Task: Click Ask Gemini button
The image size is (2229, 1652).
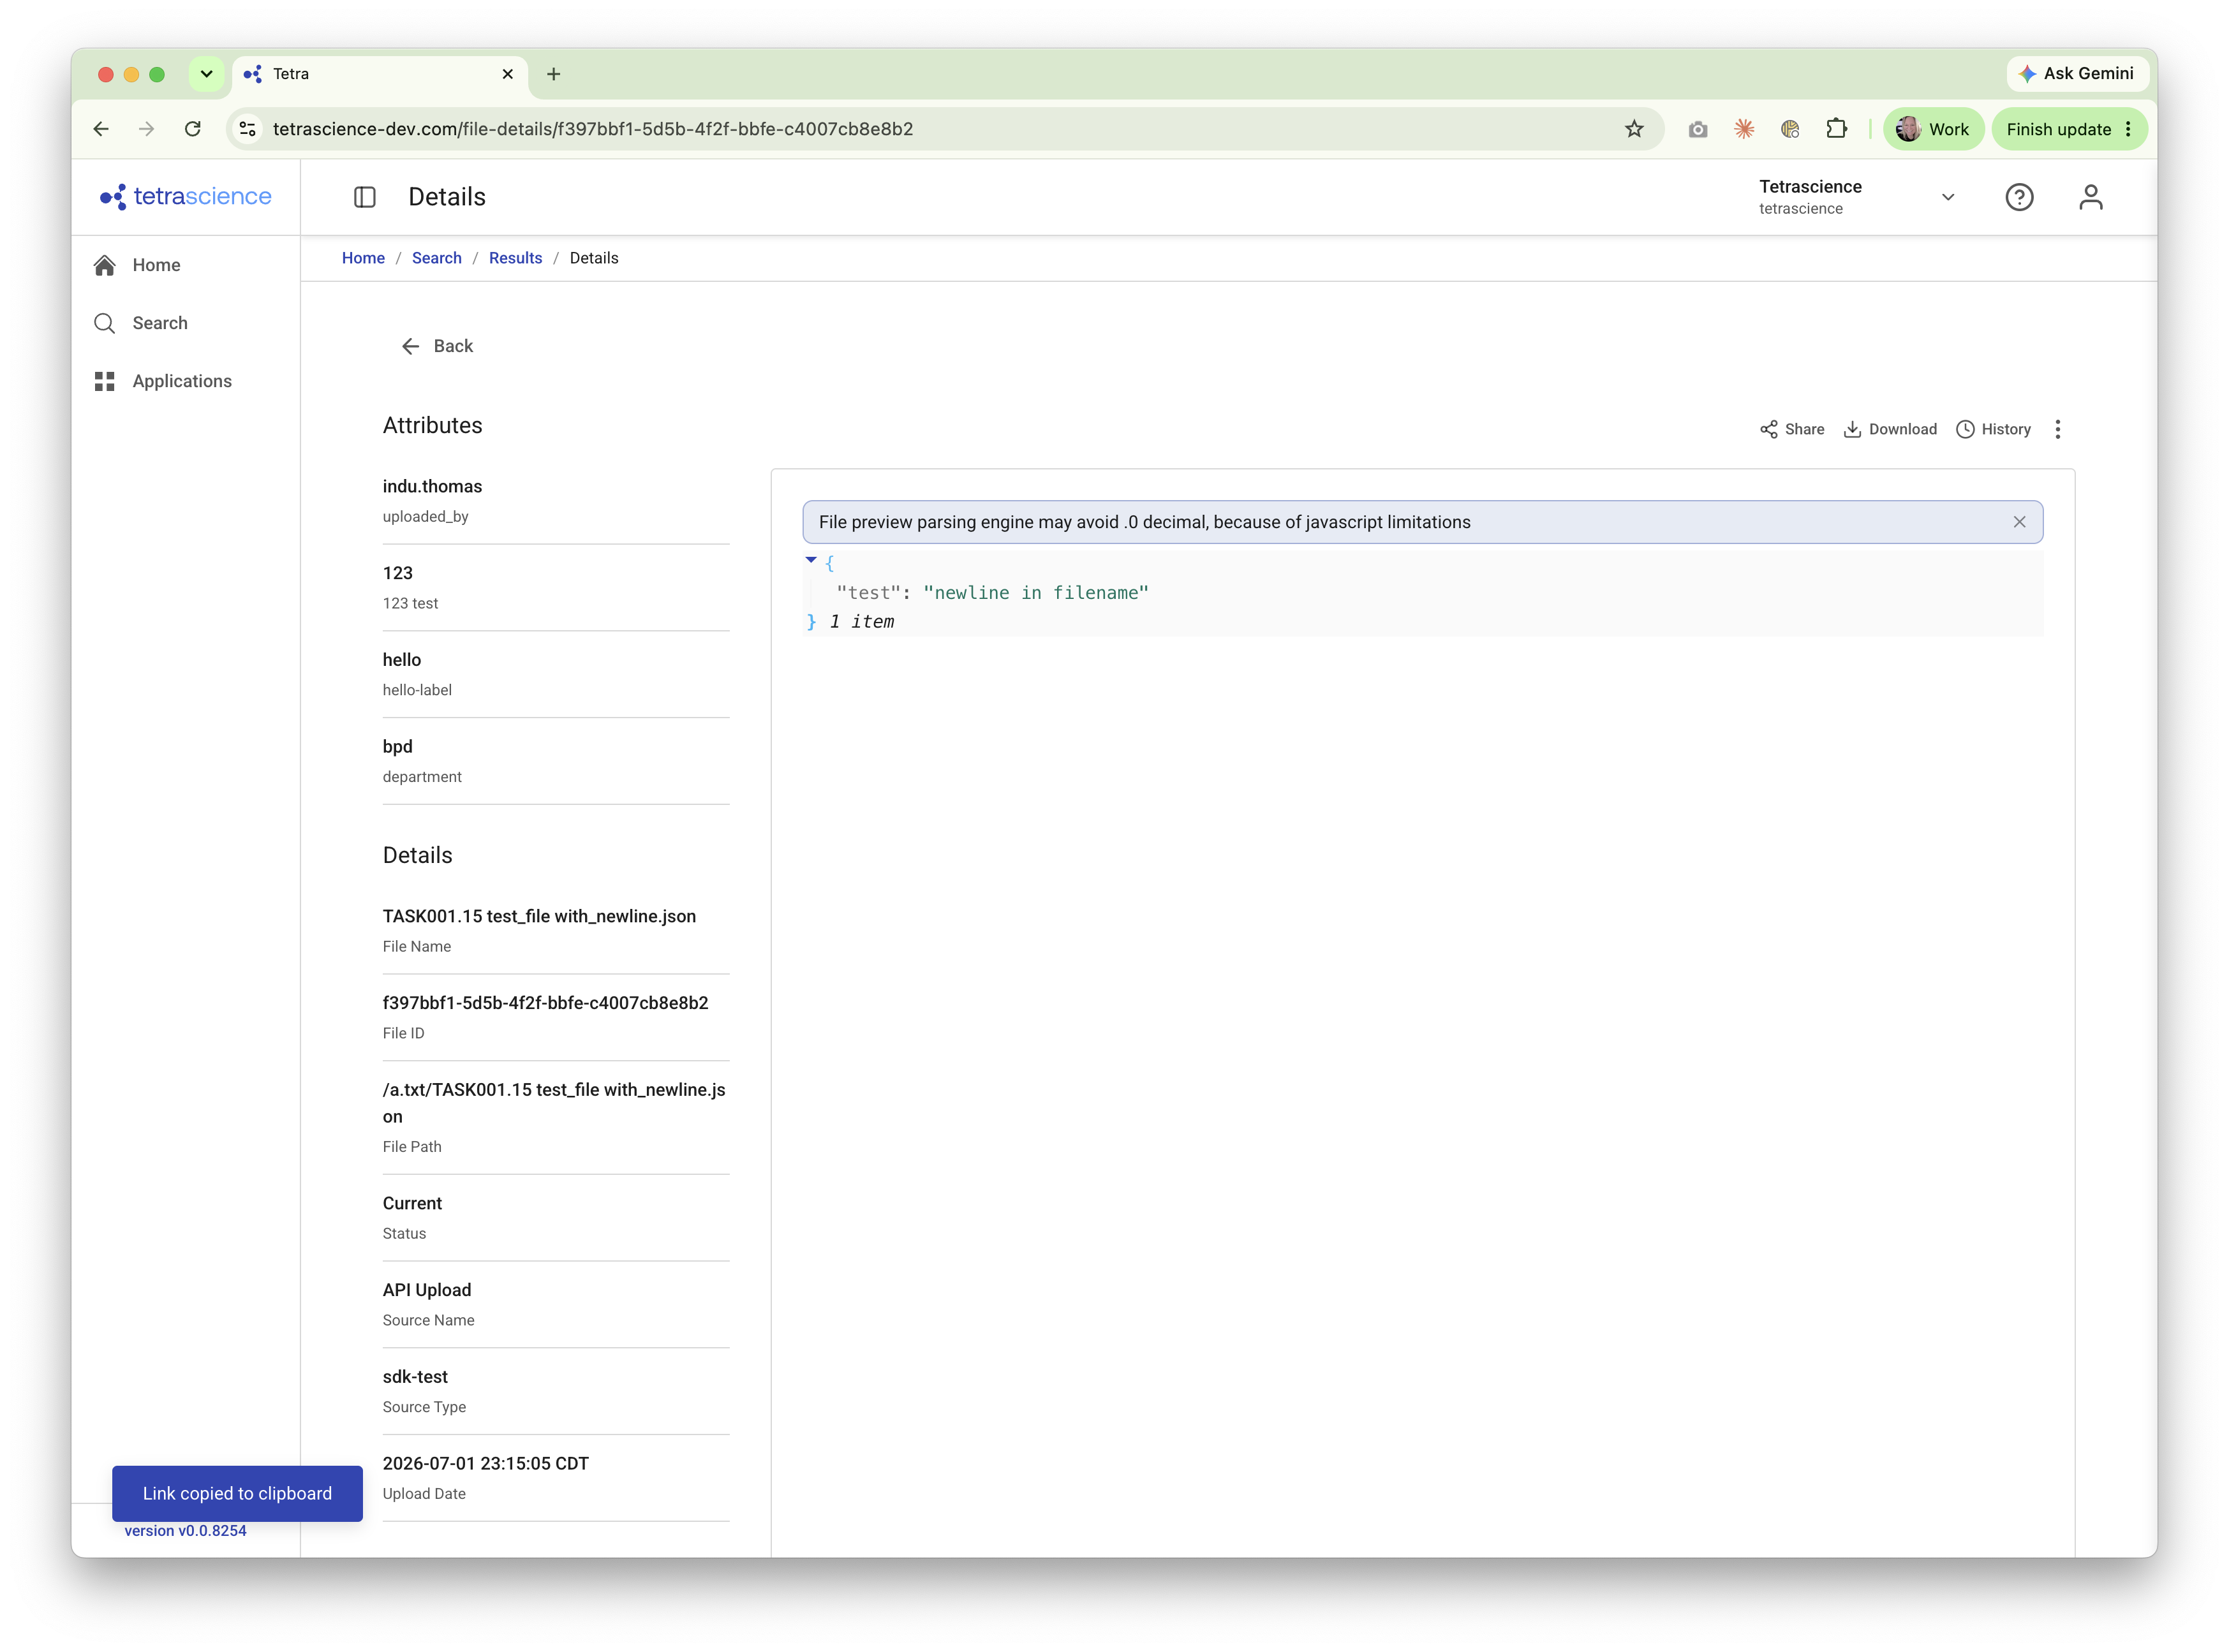Action: click(2077, 74)
